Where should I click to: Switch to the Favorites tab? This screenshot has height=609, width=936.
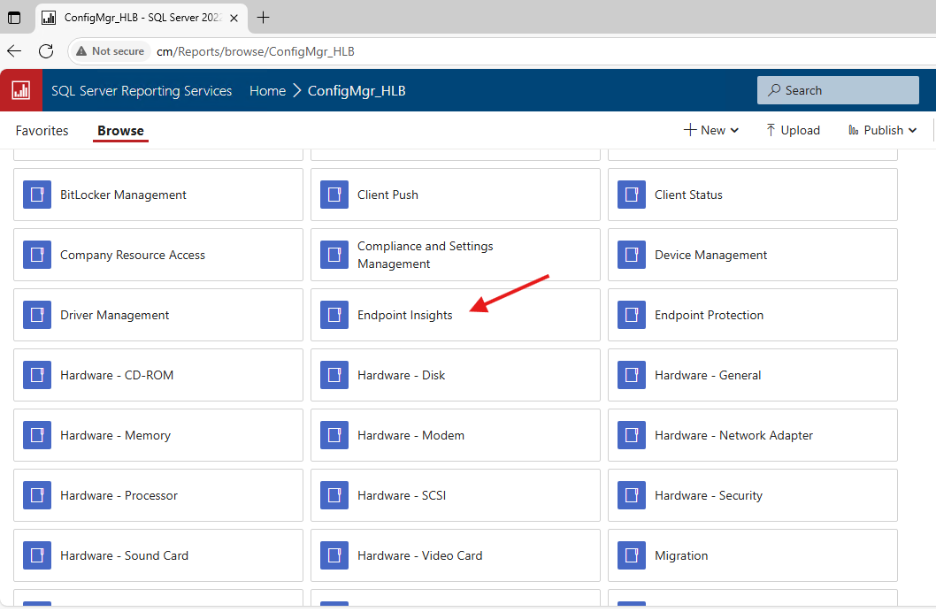point(41,130)
